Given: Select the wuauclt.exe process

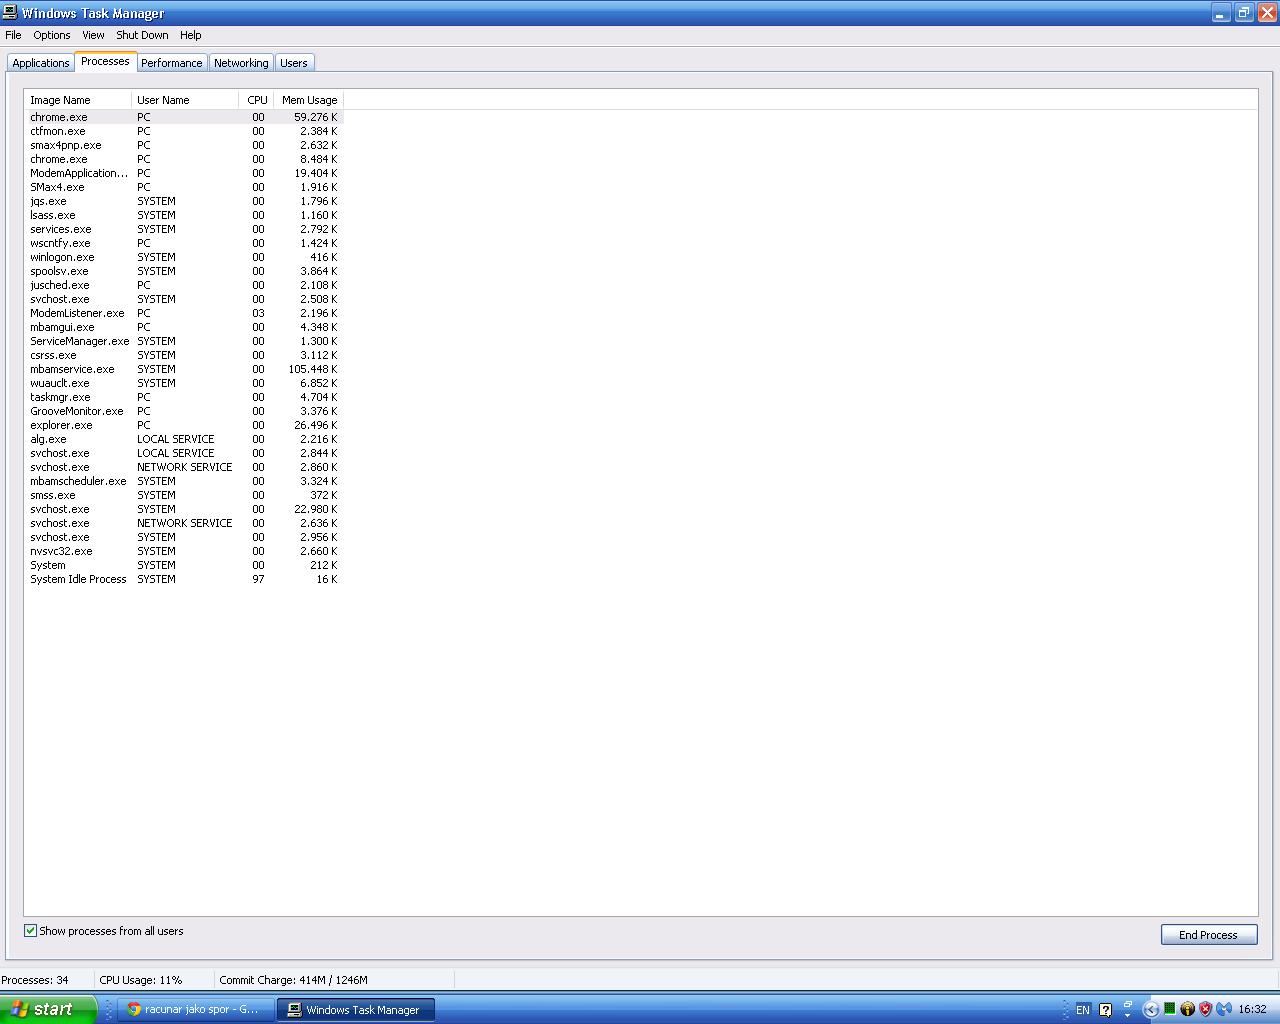Looking at the screenshot, I should (184, 383).
